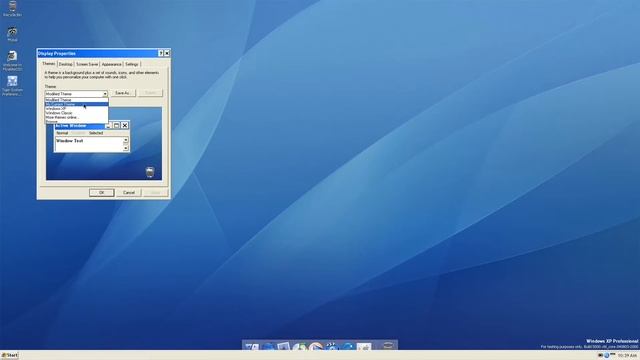This screenshot has width=640, height=360.
Task: Choose More themes online from the list
Action: [76, 117]
